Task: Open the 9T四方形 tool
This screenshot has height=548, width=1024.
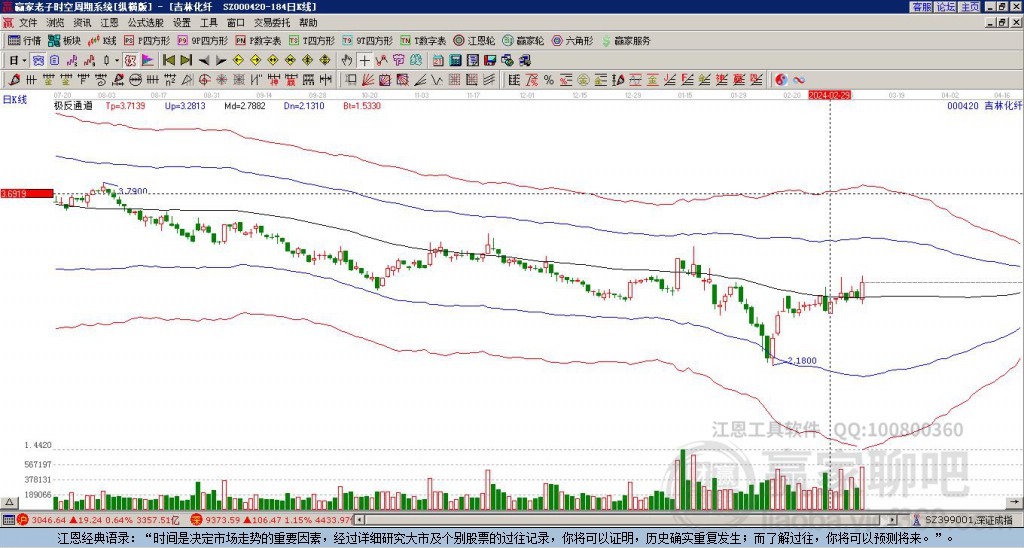Action: [367, 40]
